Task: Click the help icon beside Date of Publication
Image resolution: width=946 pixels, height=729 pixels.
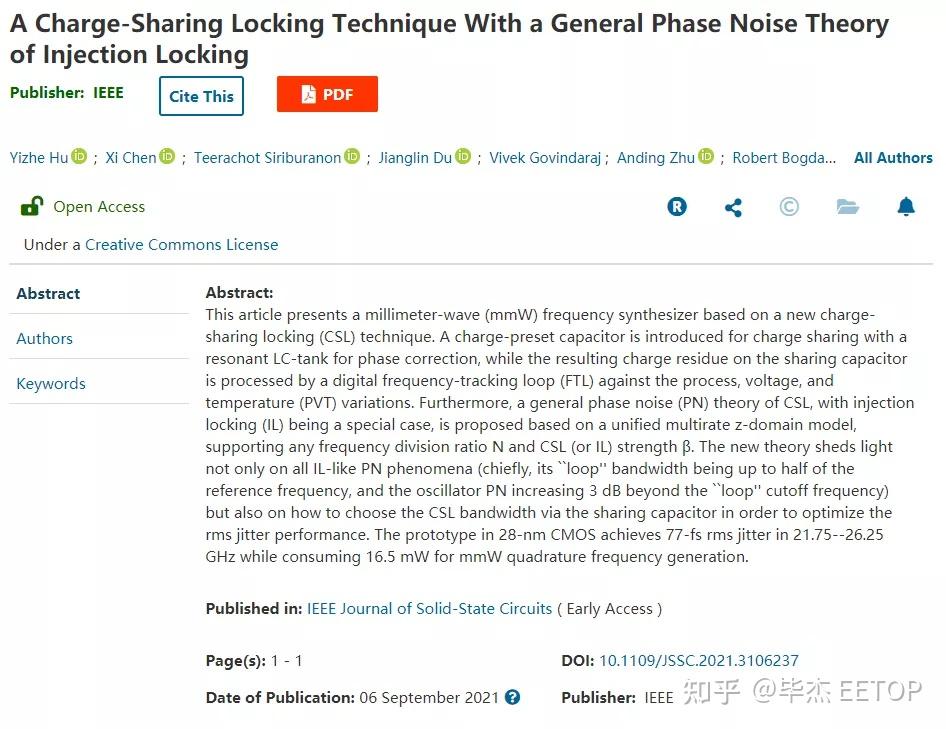Action: pos(513,697)
